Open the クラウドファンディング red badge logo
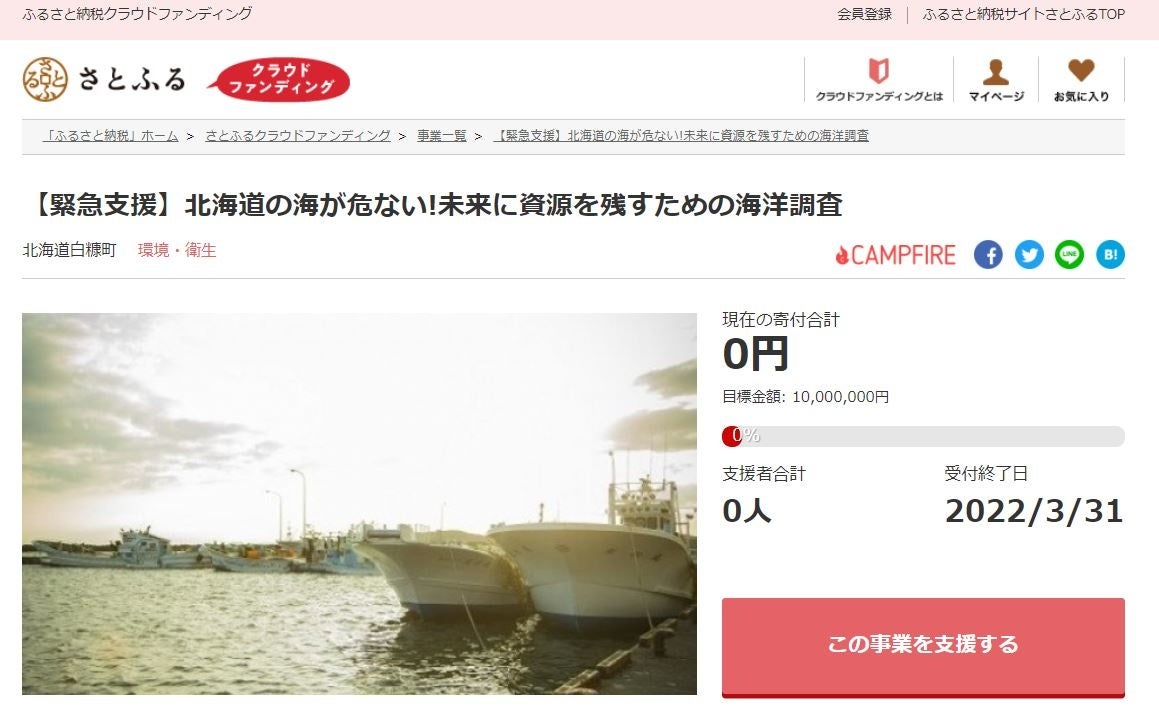This screenshot has height=717, width=1159. tap(279, 79)
